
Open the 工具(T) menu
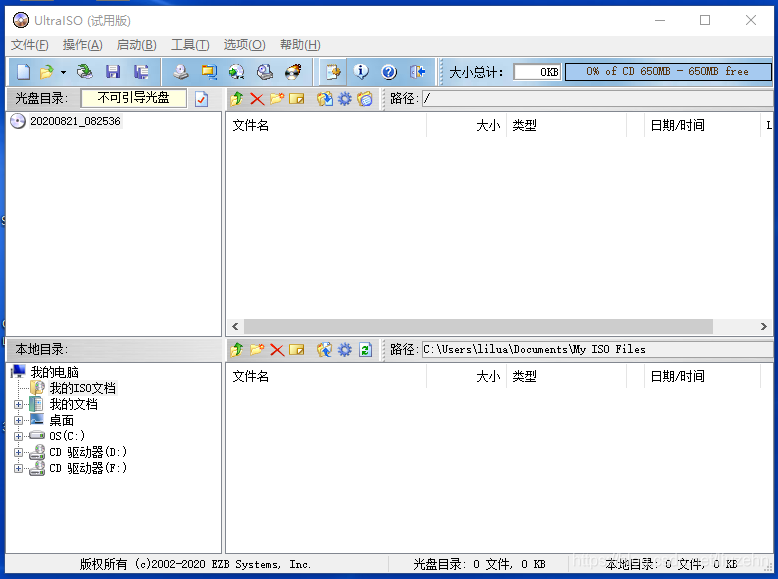[x=190, y=45]
